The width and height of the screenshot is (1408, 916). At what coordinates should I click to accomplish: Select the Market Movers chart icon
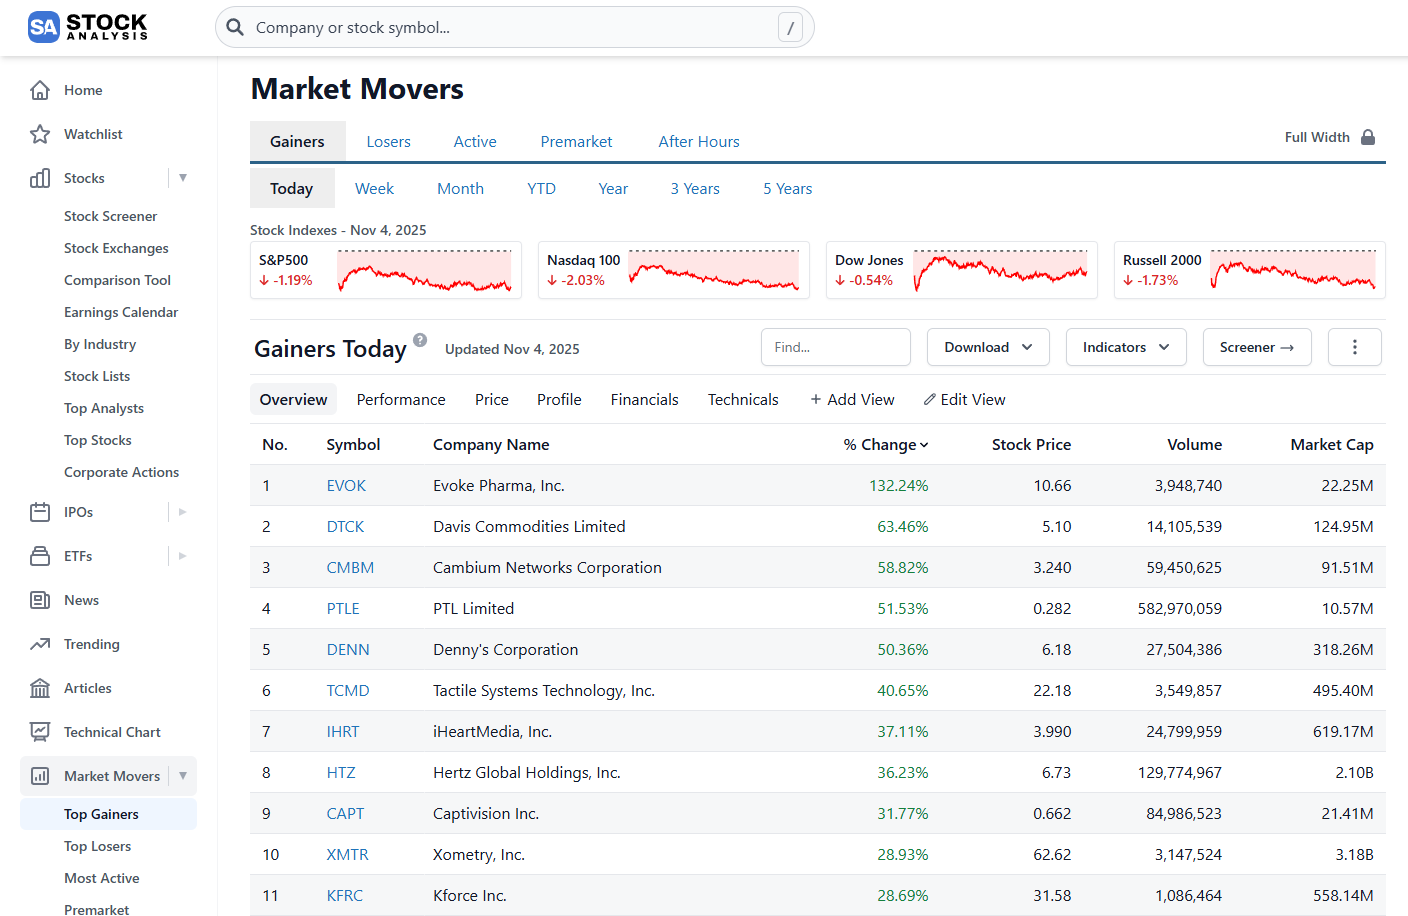click(39, 775)
